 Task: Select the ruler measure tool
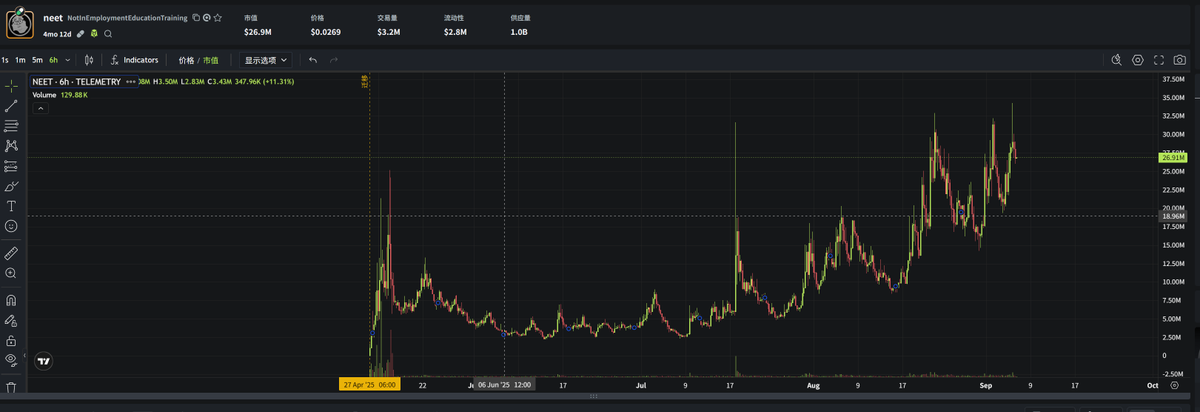[x=11, y=253]
